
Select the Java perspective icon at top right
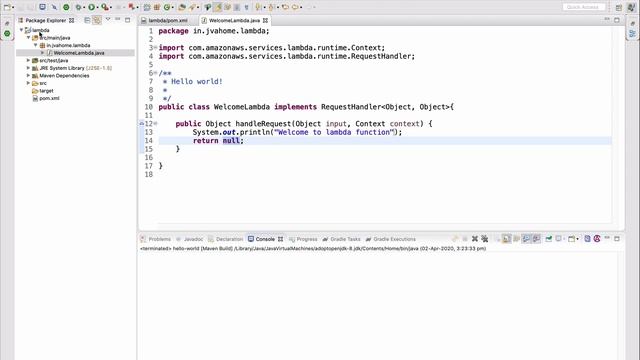point(632,7)
